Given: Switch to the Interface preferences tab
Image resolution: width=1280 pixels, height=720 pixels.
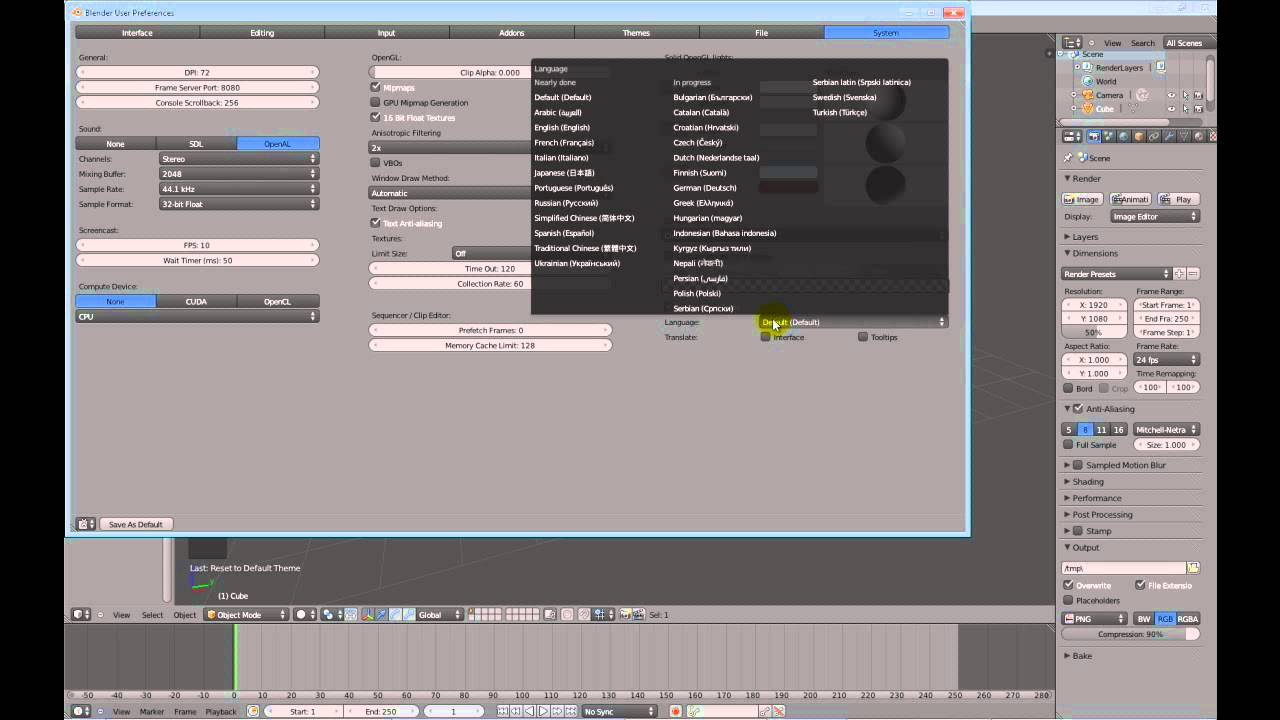Looking at the screenshot, I should point(137,33).
